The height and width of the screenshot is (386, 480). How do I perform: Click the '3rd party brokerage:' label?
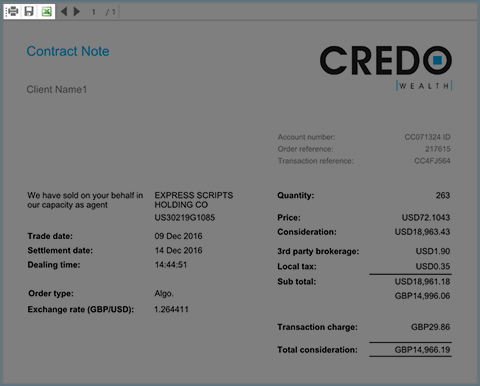(x=318, y=251)
